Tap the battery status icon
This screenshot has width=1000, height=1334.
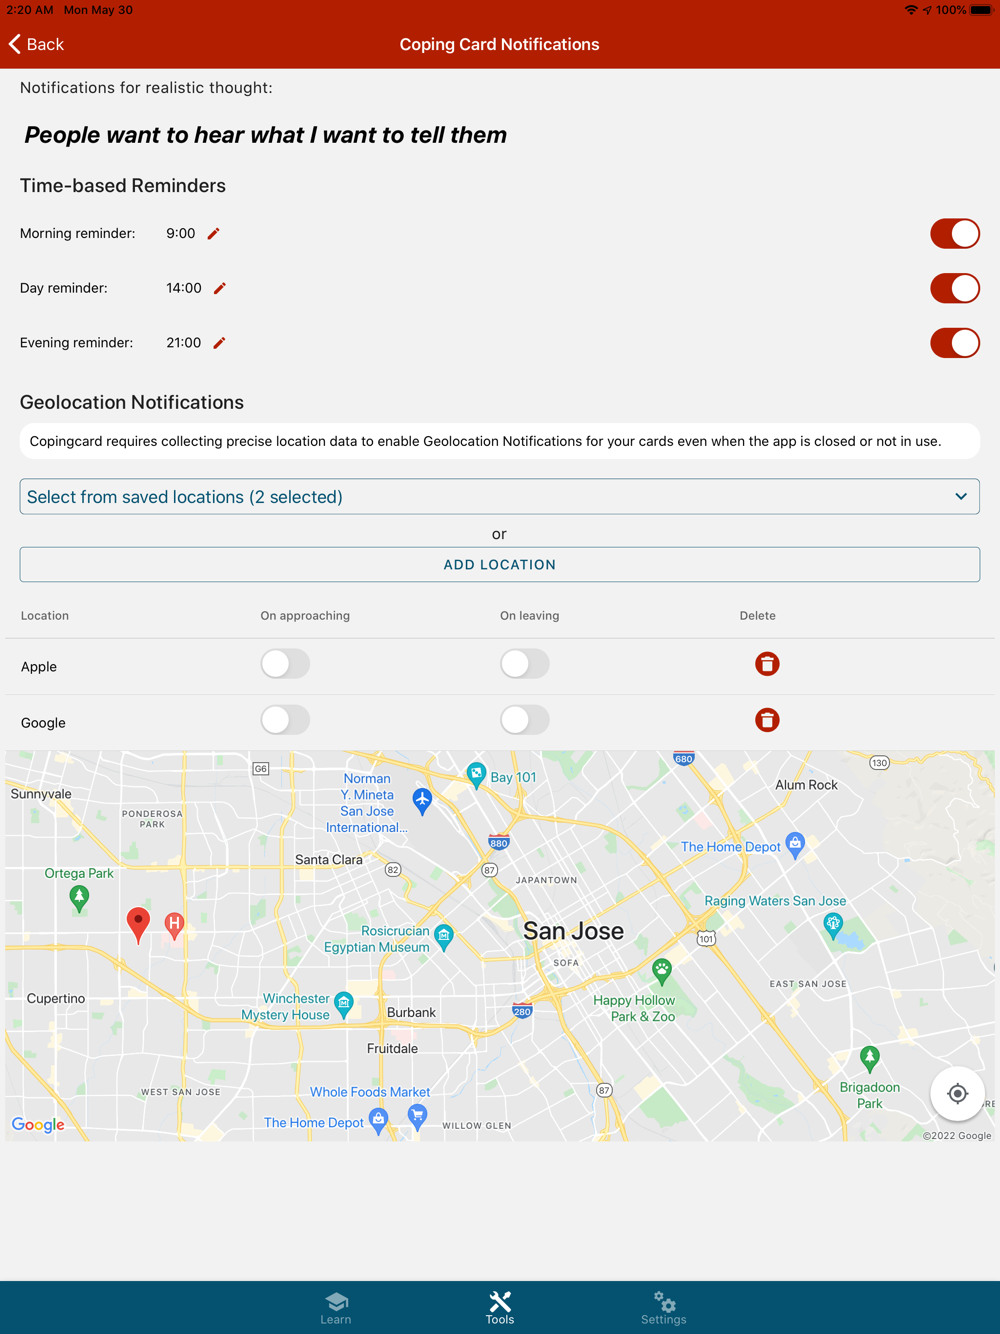(x=981, y=10)
